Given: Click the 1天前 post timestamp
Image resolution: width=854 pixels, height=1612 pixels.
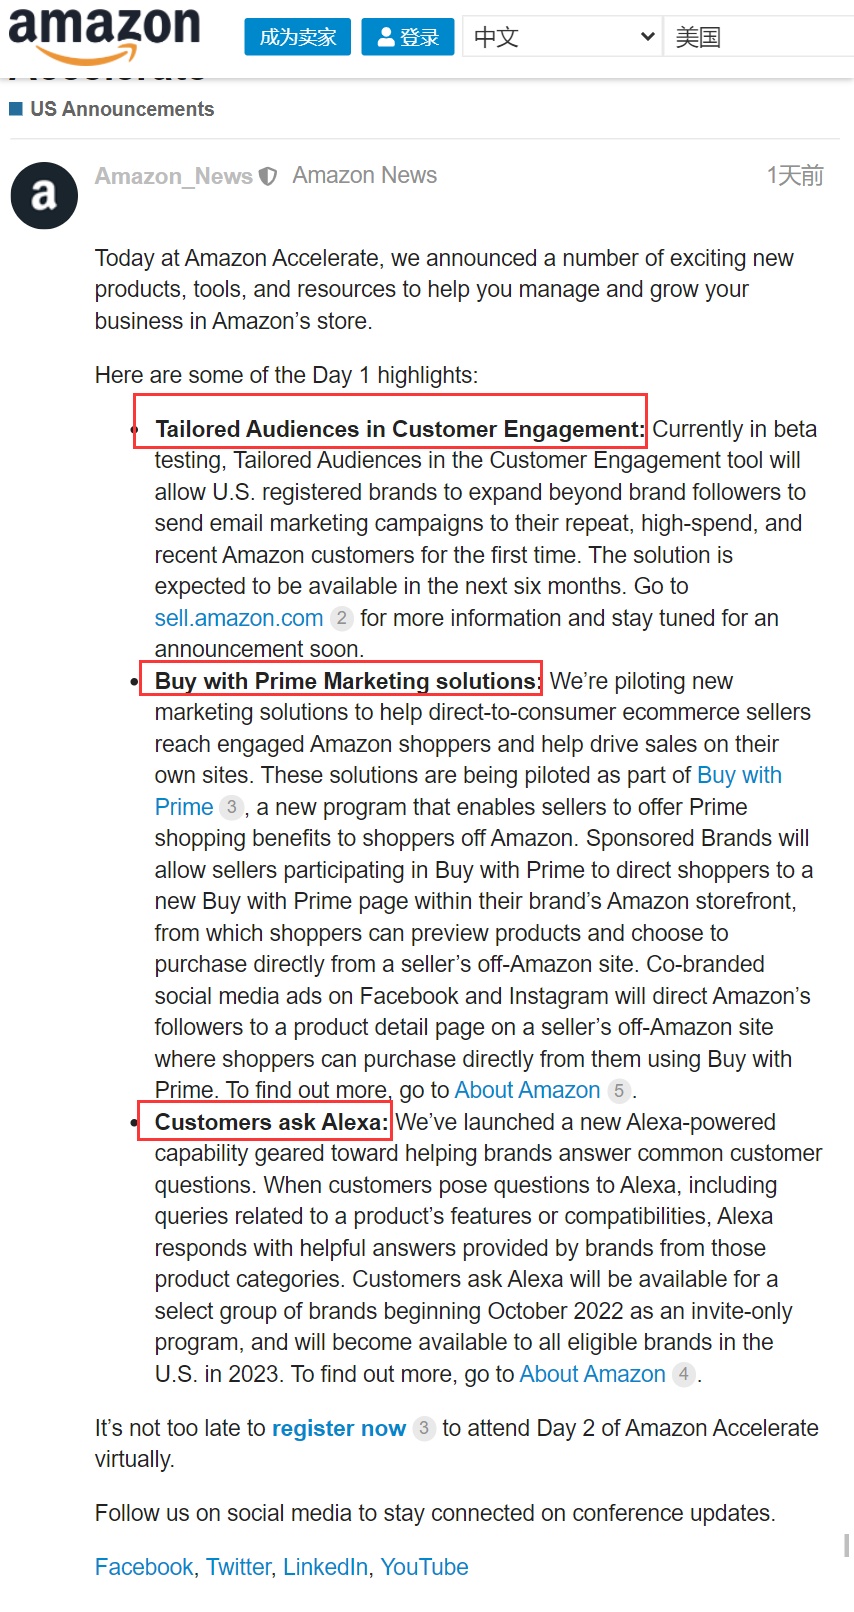Looking at the screenshot, I should coord(795,176).
